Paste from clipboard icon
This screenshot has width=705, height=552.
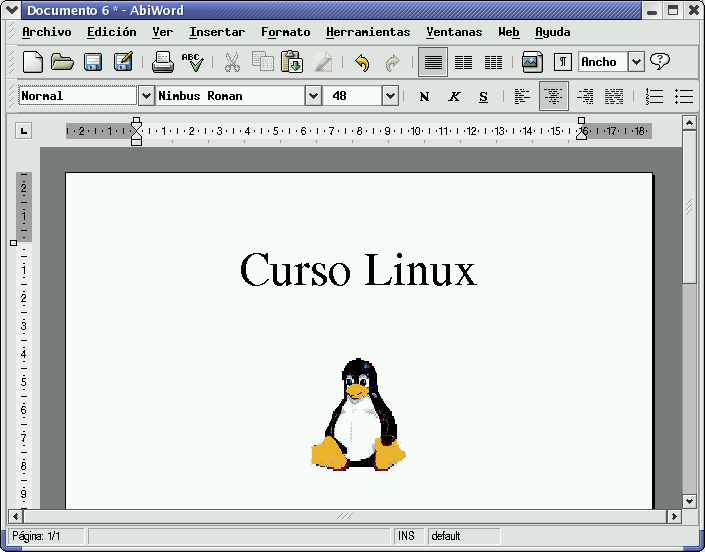[292, 62]
